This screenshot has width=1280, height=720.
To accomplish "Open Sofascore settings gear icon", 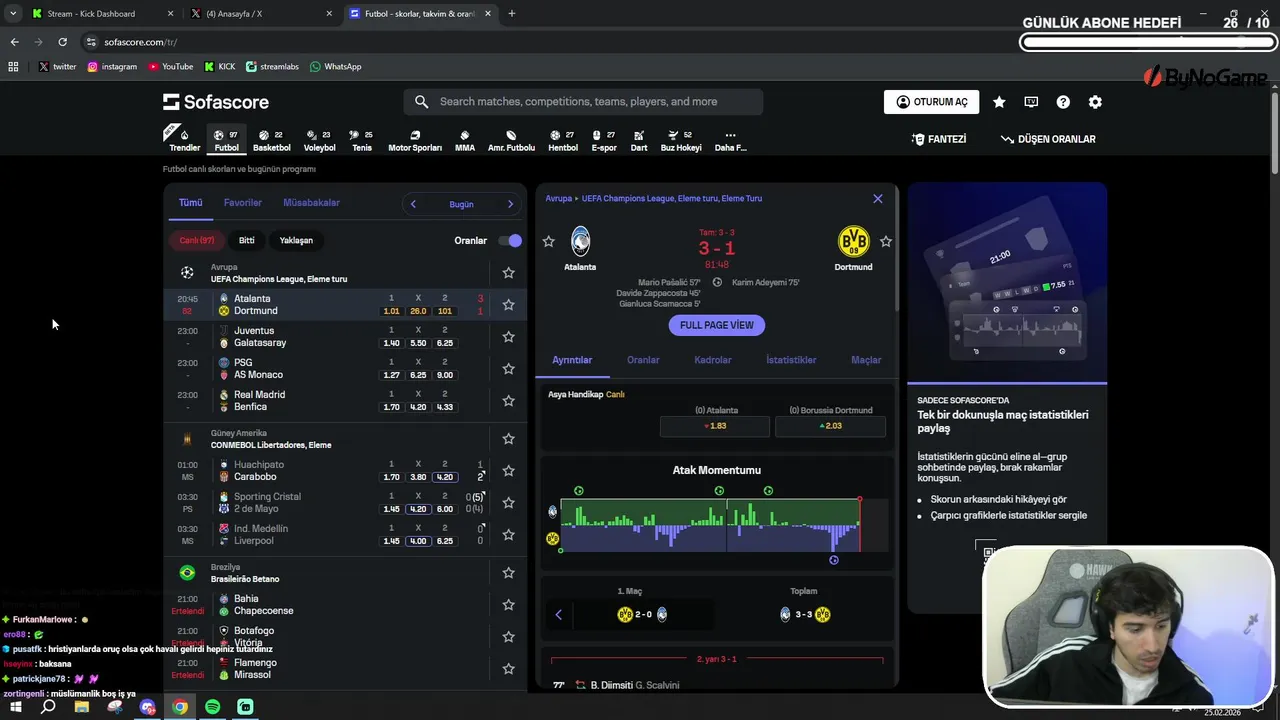I will coord(1095,102).
